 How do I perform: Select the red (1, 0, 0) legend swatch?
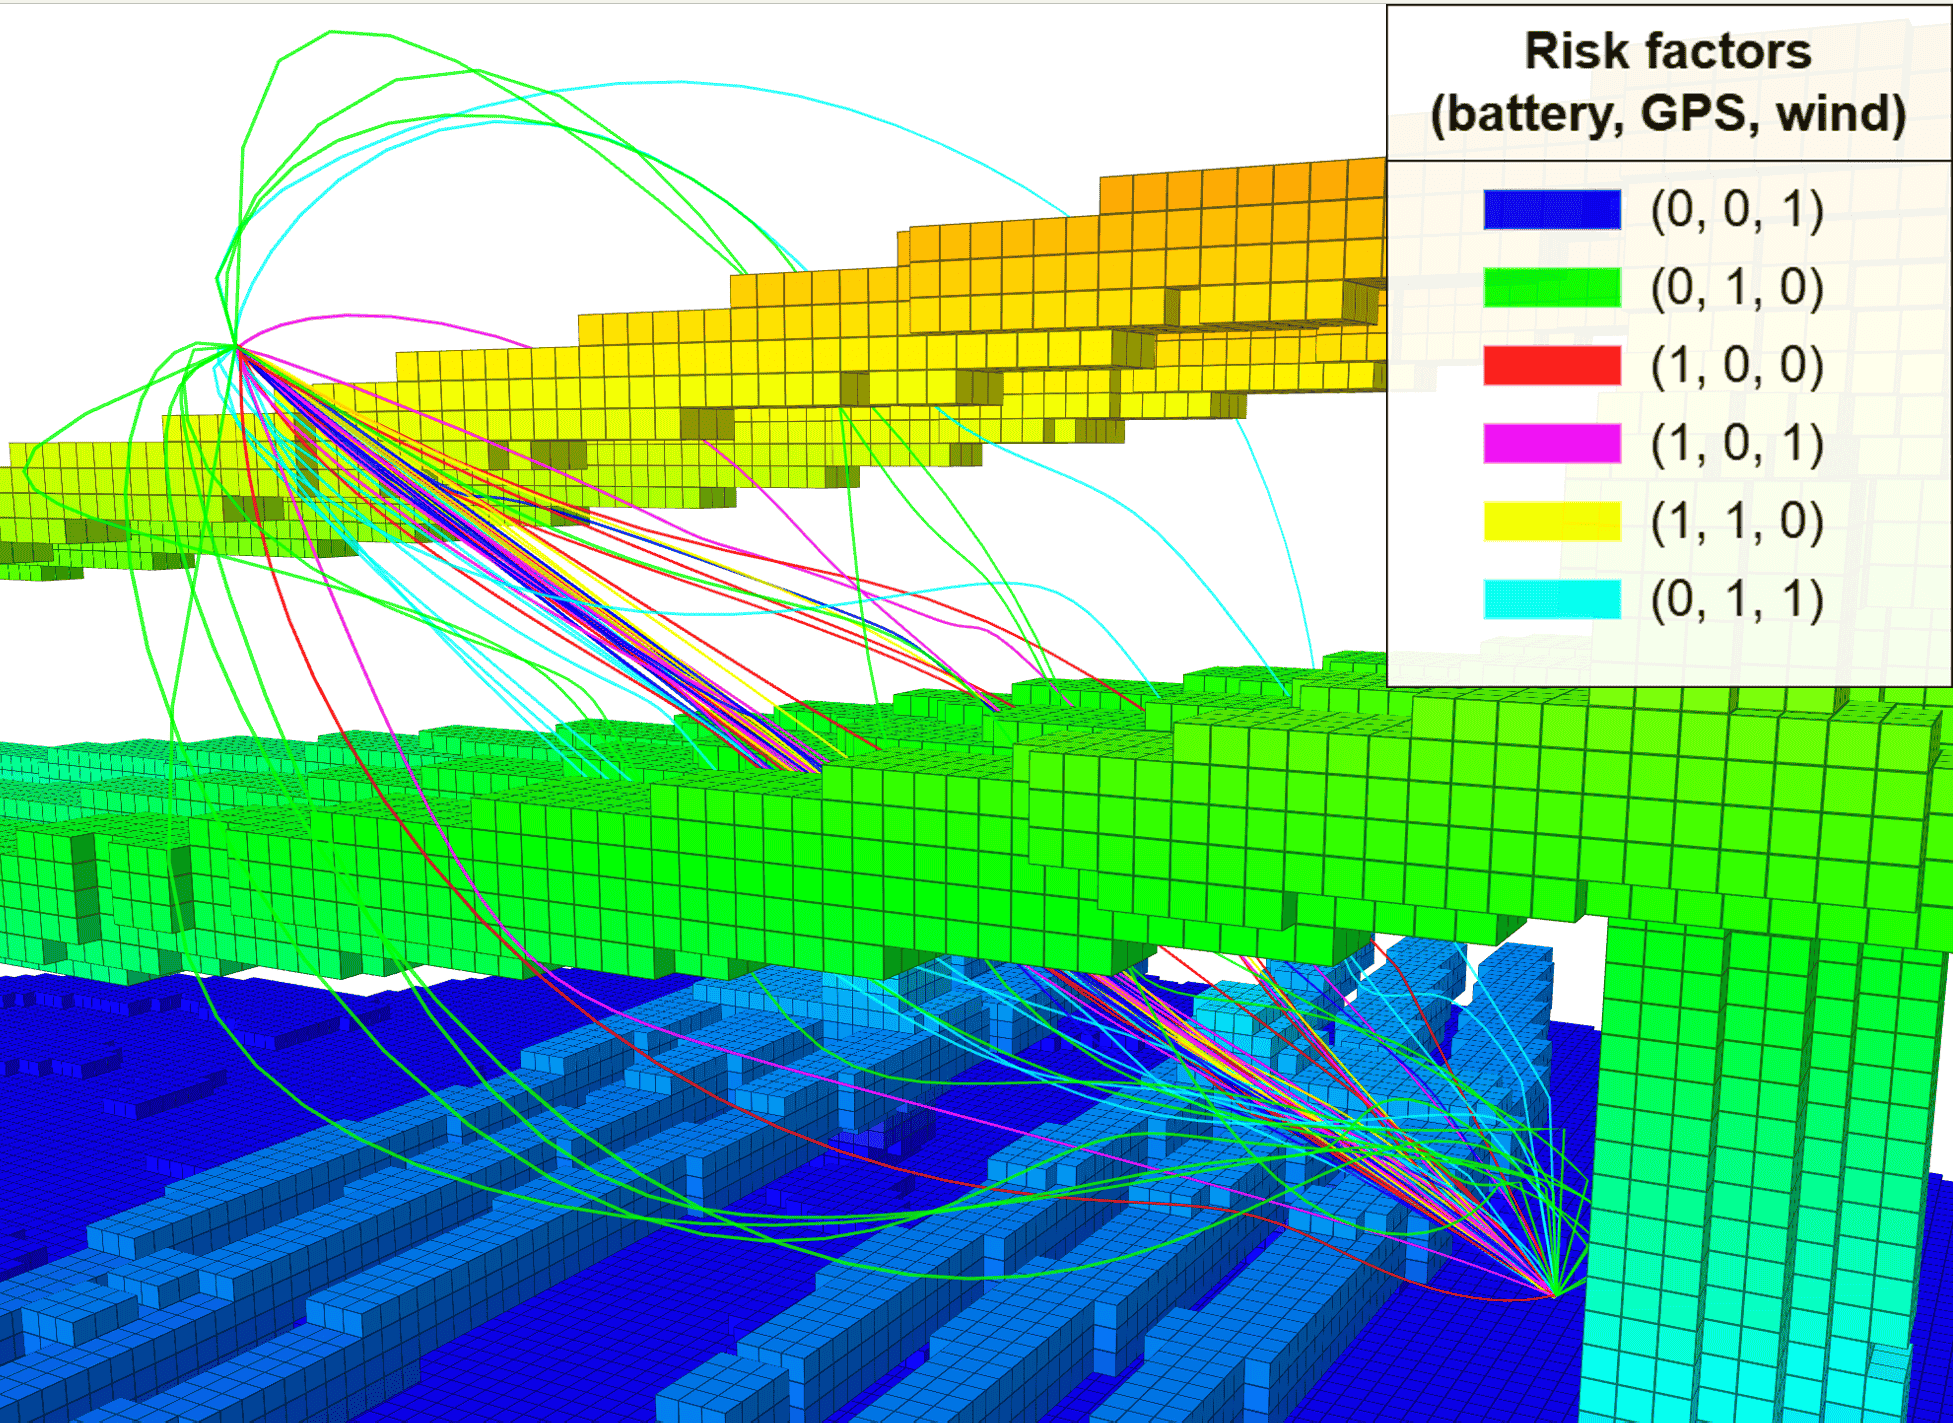coord(1551,366)
